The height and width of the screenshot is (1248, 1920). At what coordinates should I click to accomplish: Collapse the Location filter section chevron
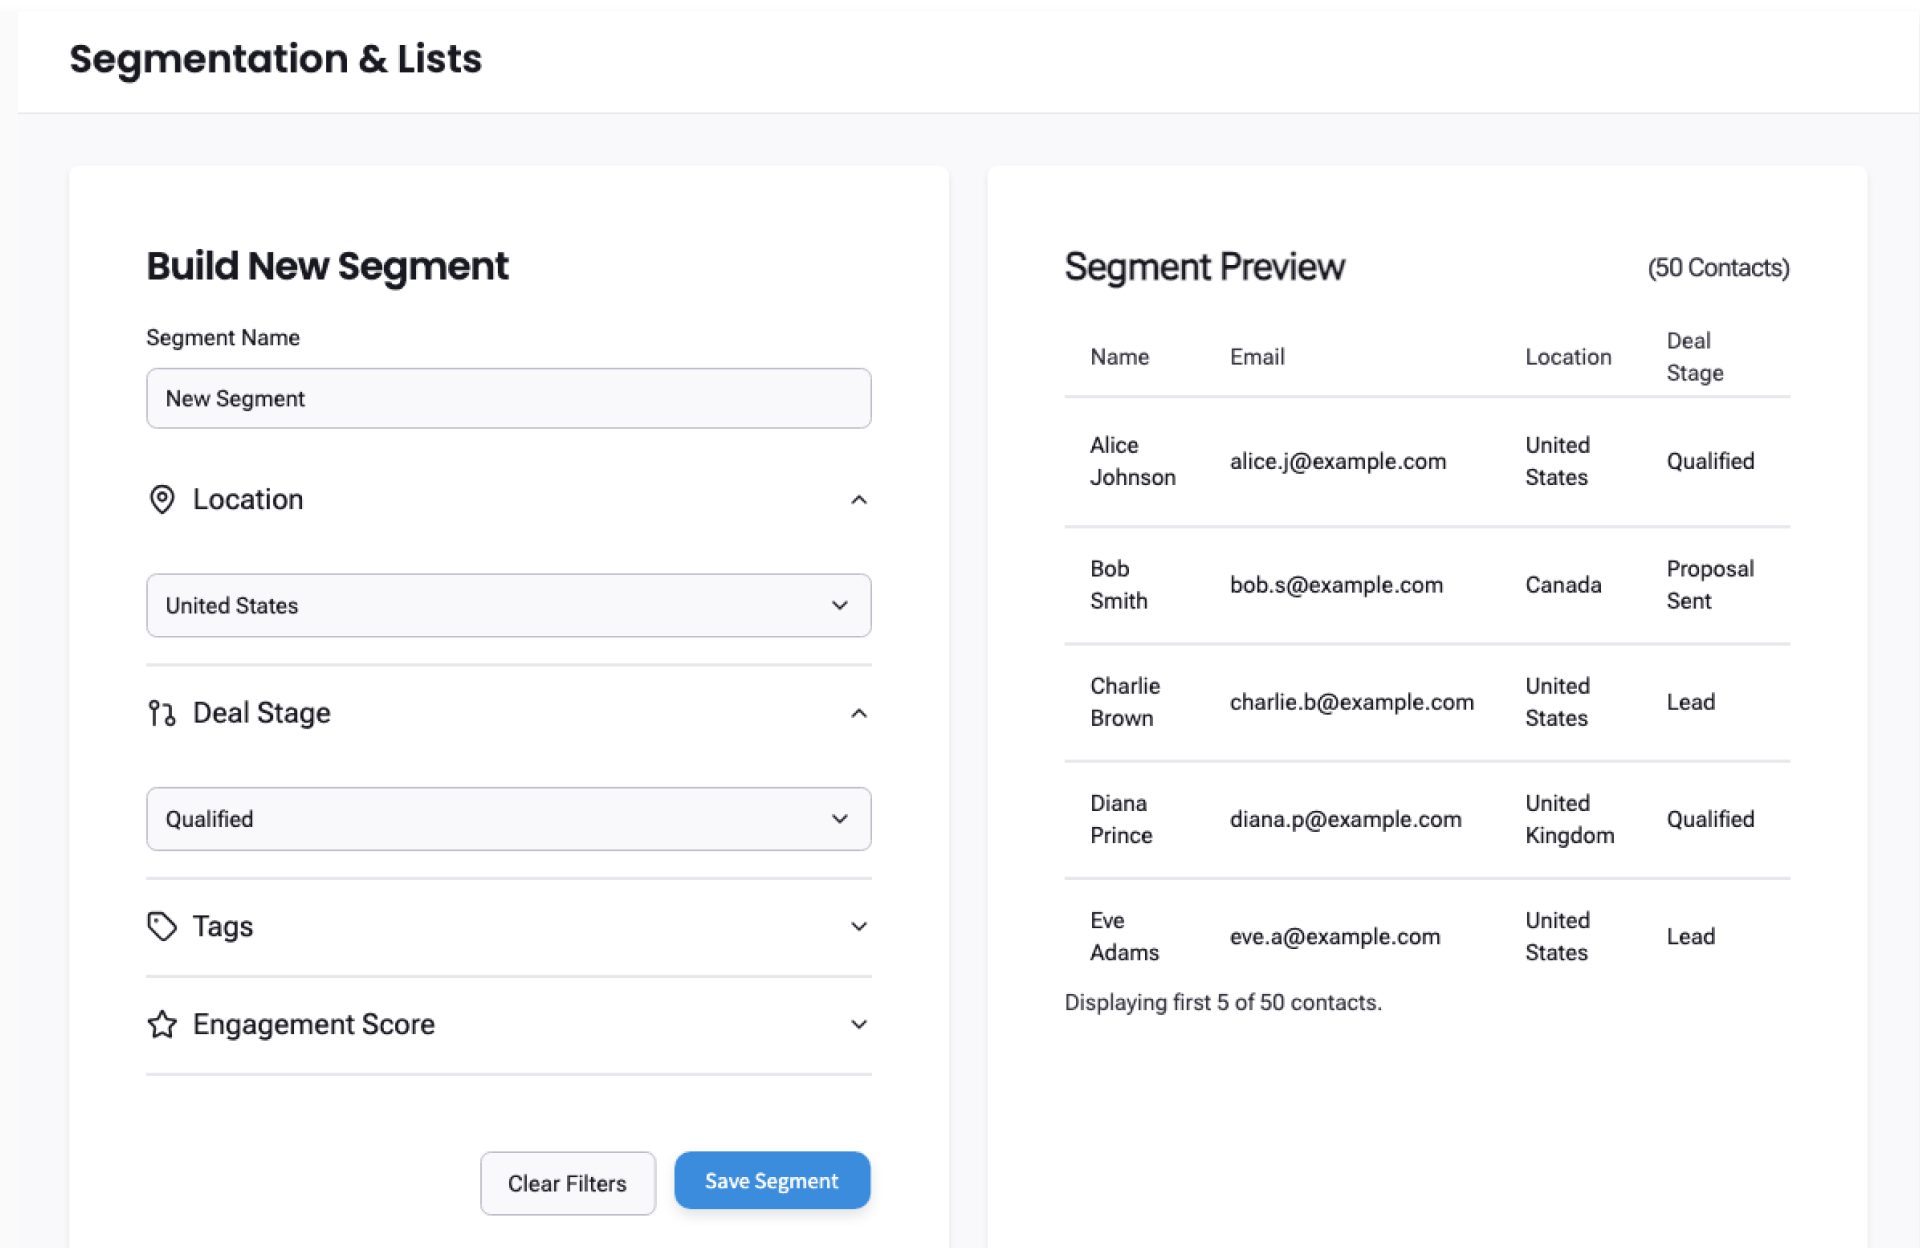[x=858, y=500]
